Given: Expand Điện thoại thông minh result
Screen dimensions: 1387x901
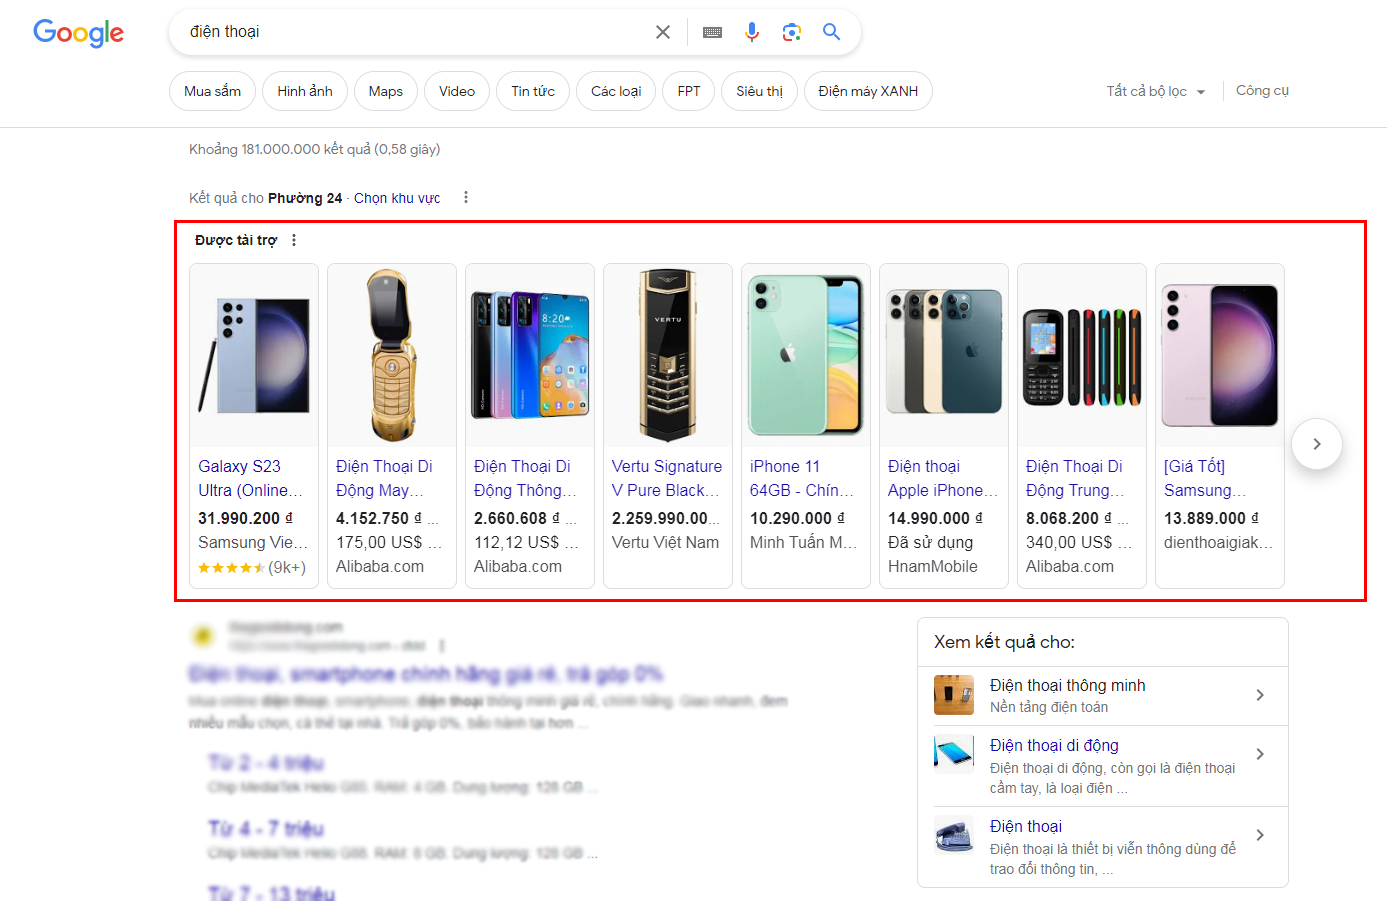Looking at the screenshot, I should pyautogui.click(x=1260, y=695).
